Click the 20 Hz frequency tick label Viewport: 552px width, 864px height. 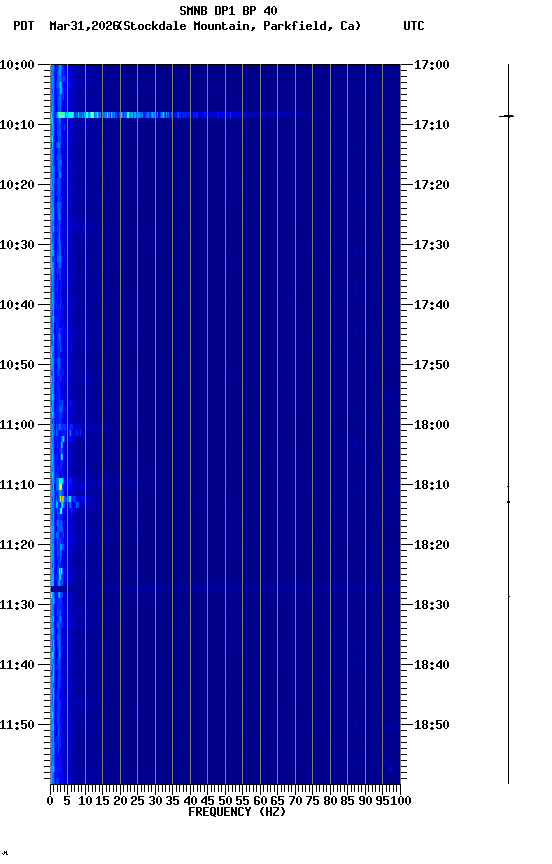120,801
